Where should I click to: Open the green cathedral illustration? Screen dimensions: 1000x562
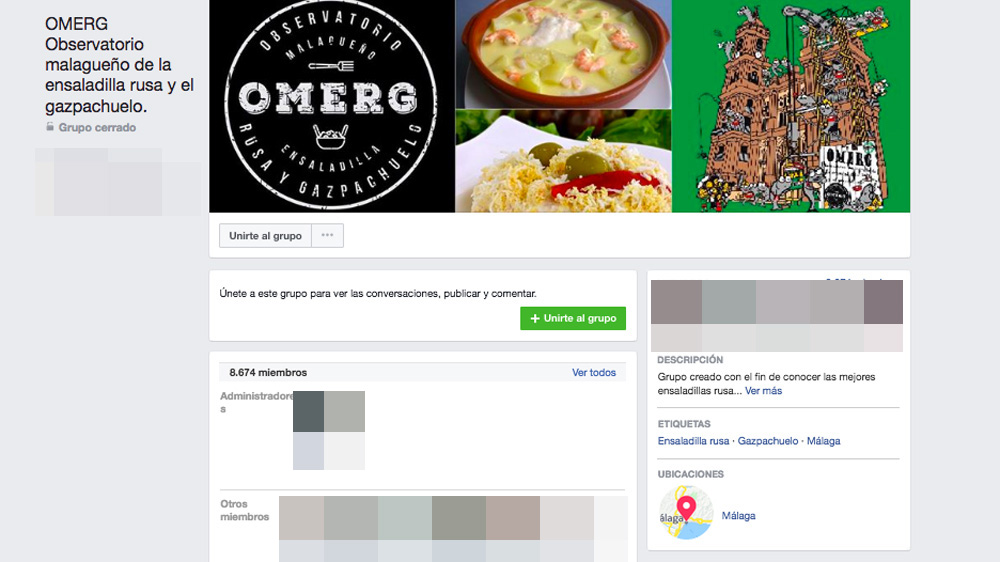(791, 106)
